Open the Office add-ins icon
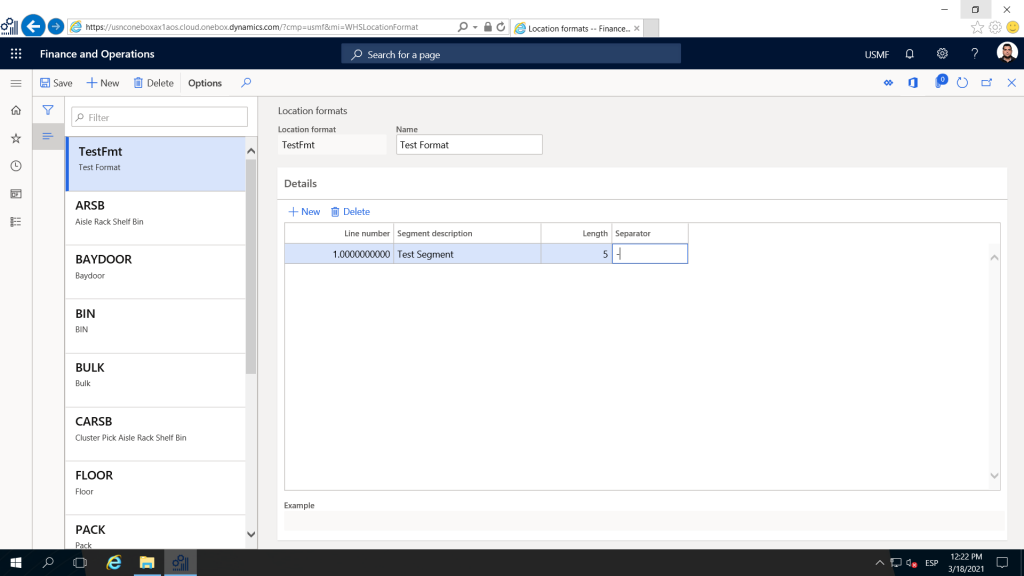 912,83
